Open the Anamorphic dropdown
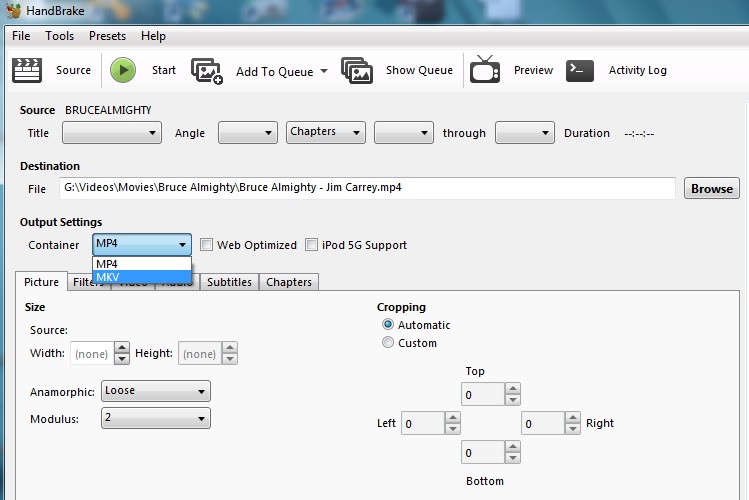Image resolution: width=749 pixels, height=500 pixels. tap(155, 391)
